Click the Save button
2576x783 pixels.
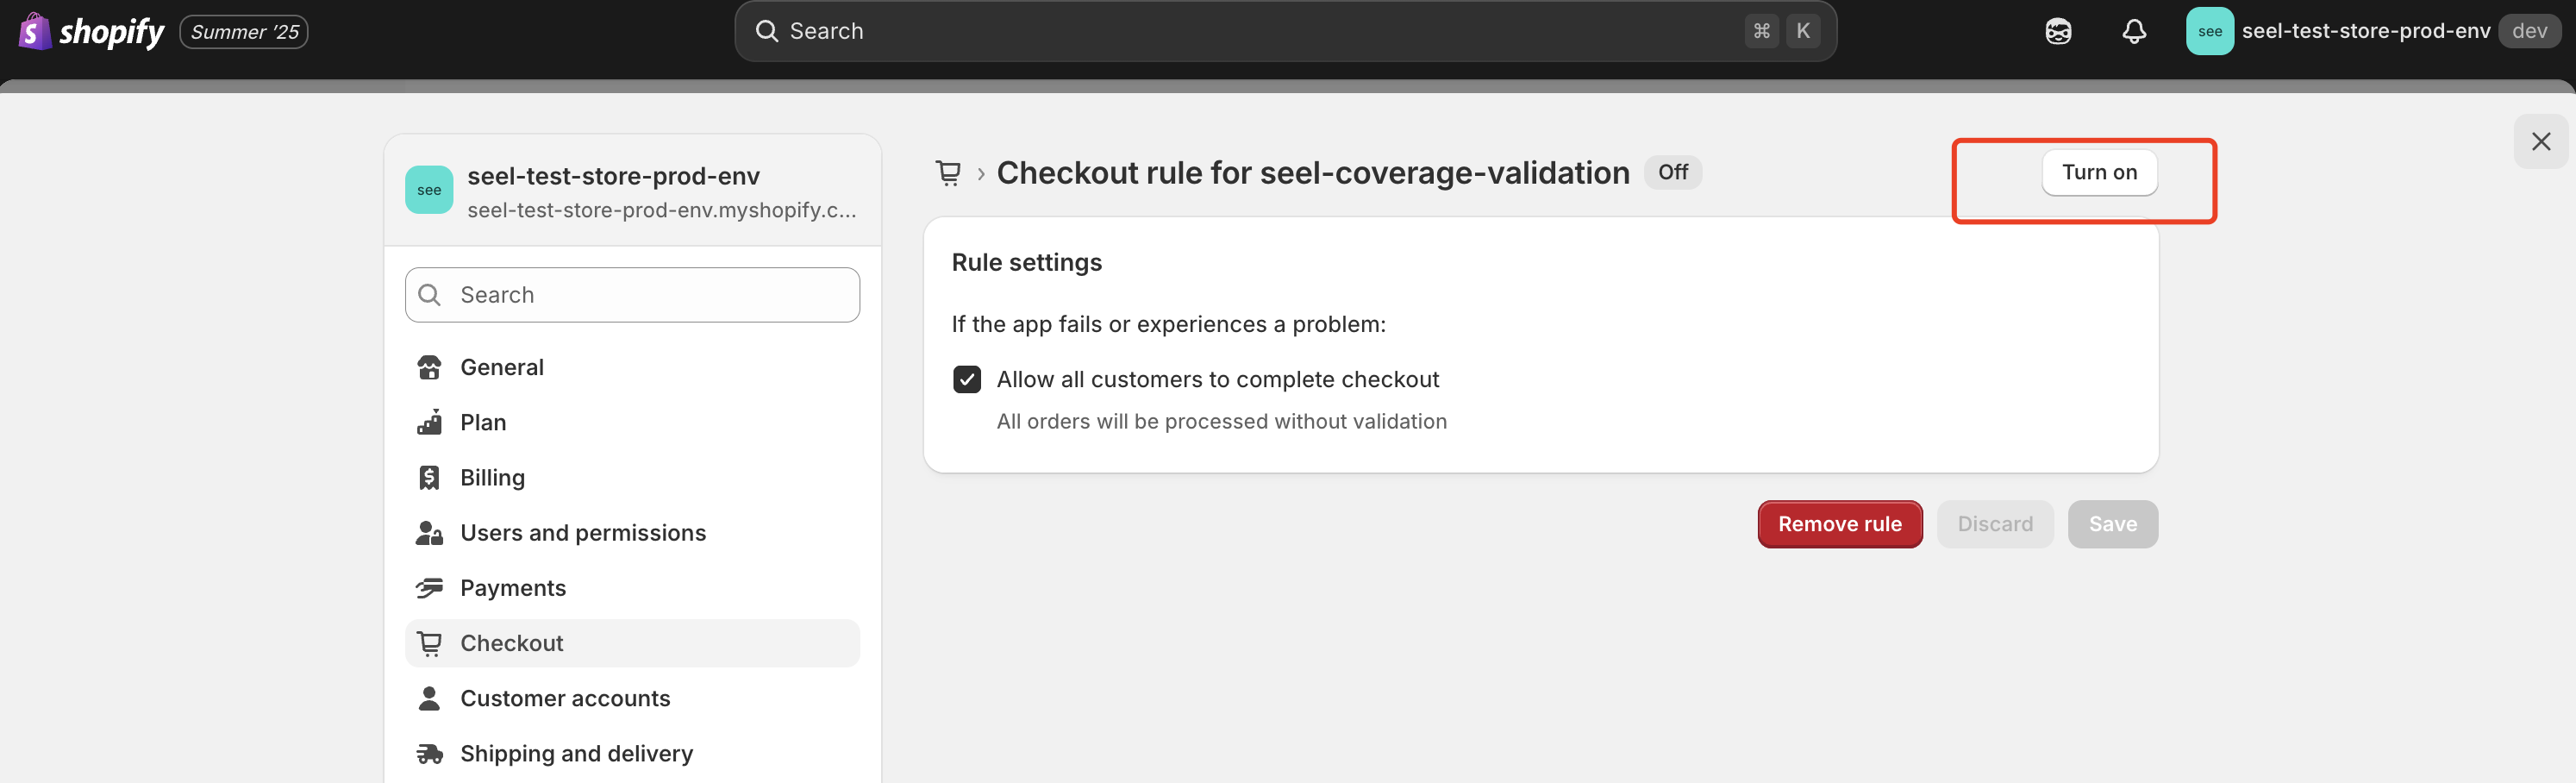(x=2112, y=525)
